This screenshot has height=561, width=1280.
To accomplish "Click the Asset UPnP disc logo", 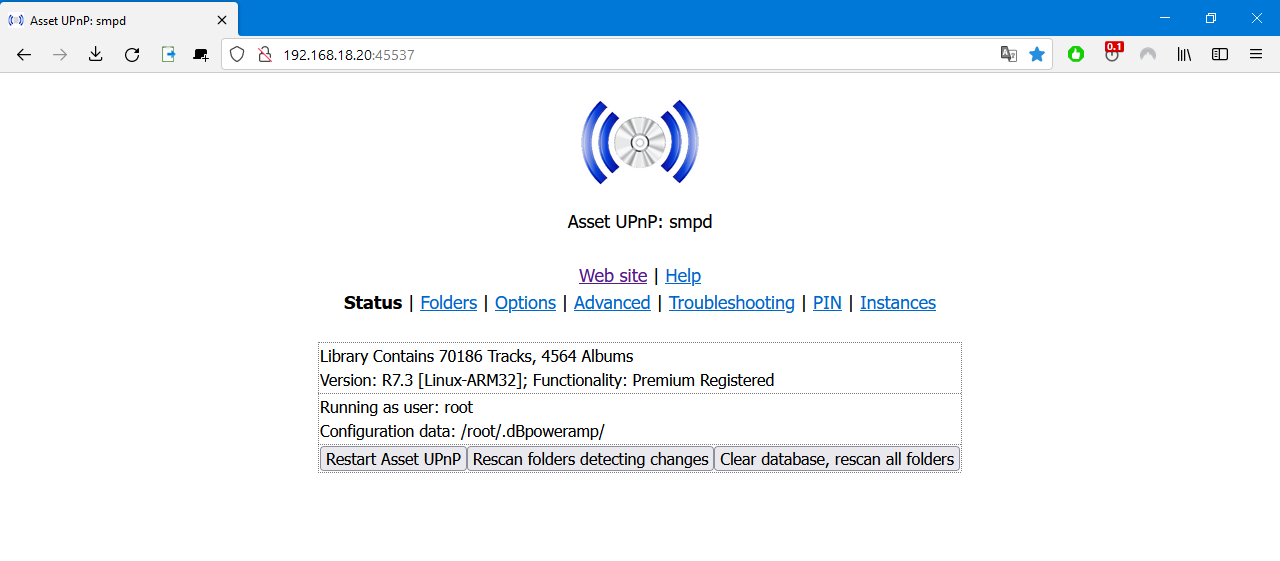I will coord(640,142).
